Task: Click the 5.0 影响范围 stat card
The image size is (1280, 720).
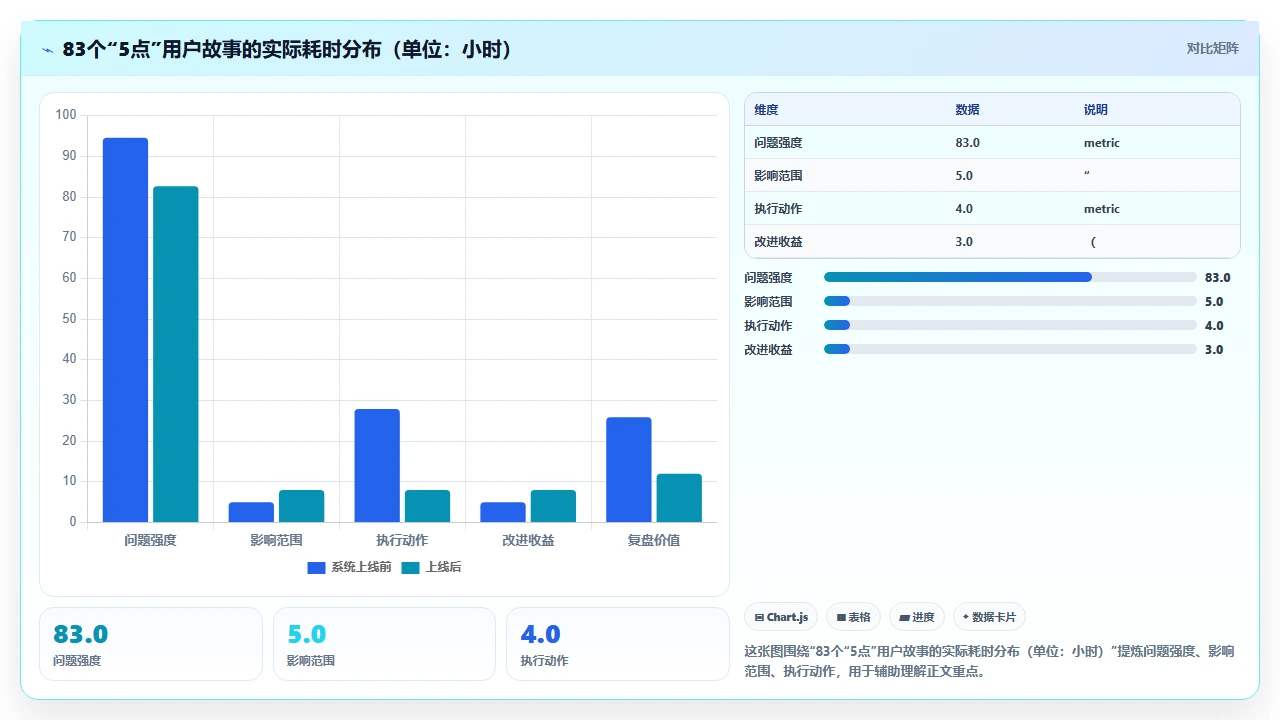Action: coord(384,644)
